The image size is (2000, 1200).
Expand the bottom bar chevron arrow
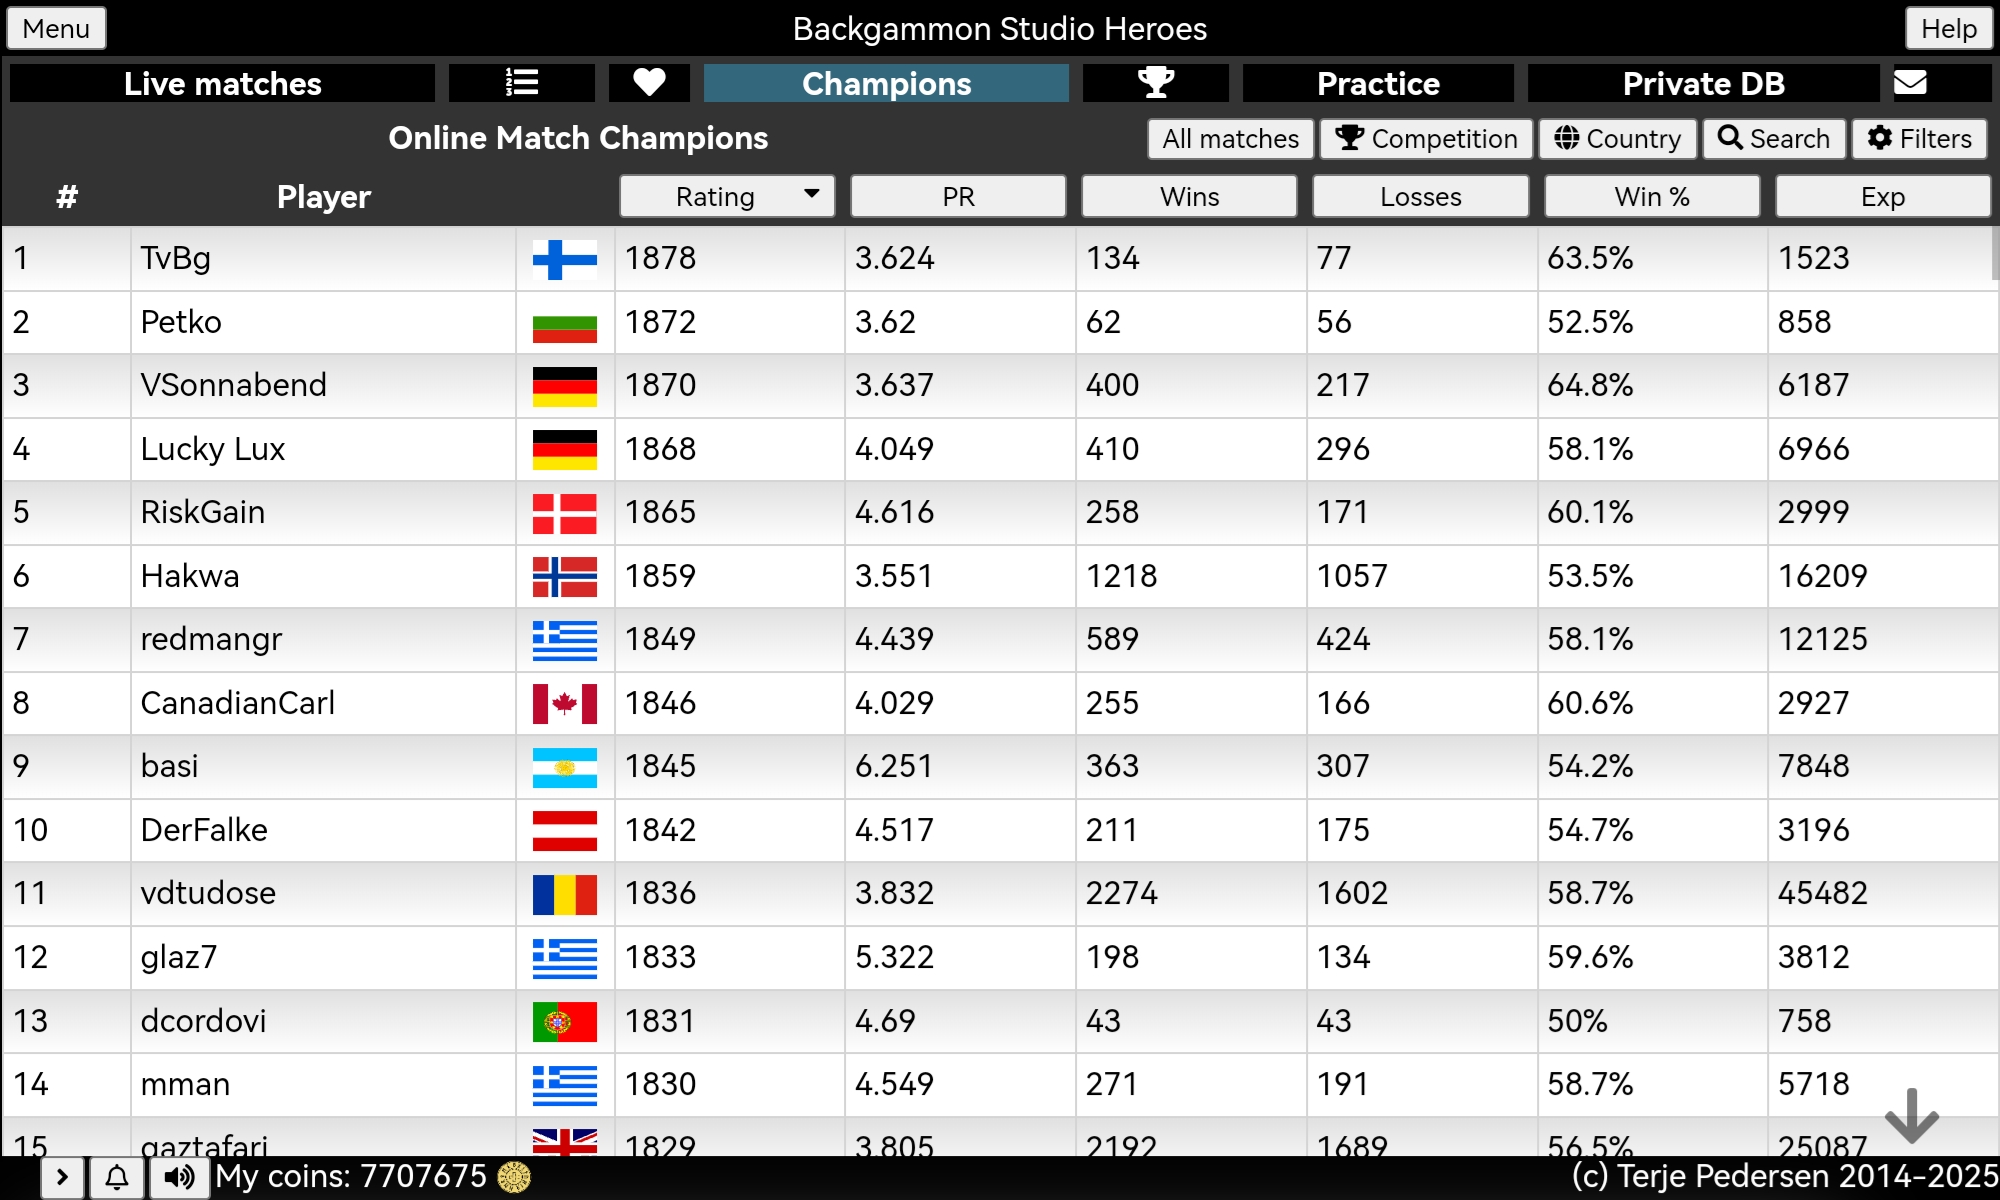(62, 1177)
